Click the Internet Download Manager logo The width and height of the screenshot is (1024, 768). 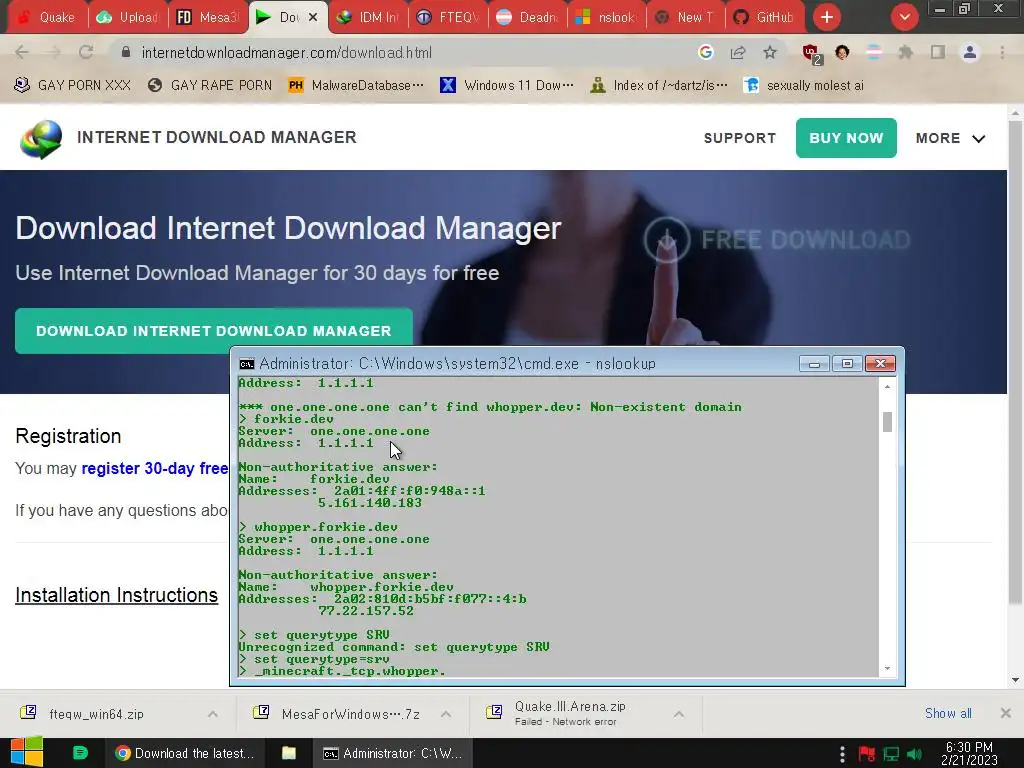[41, 139]
